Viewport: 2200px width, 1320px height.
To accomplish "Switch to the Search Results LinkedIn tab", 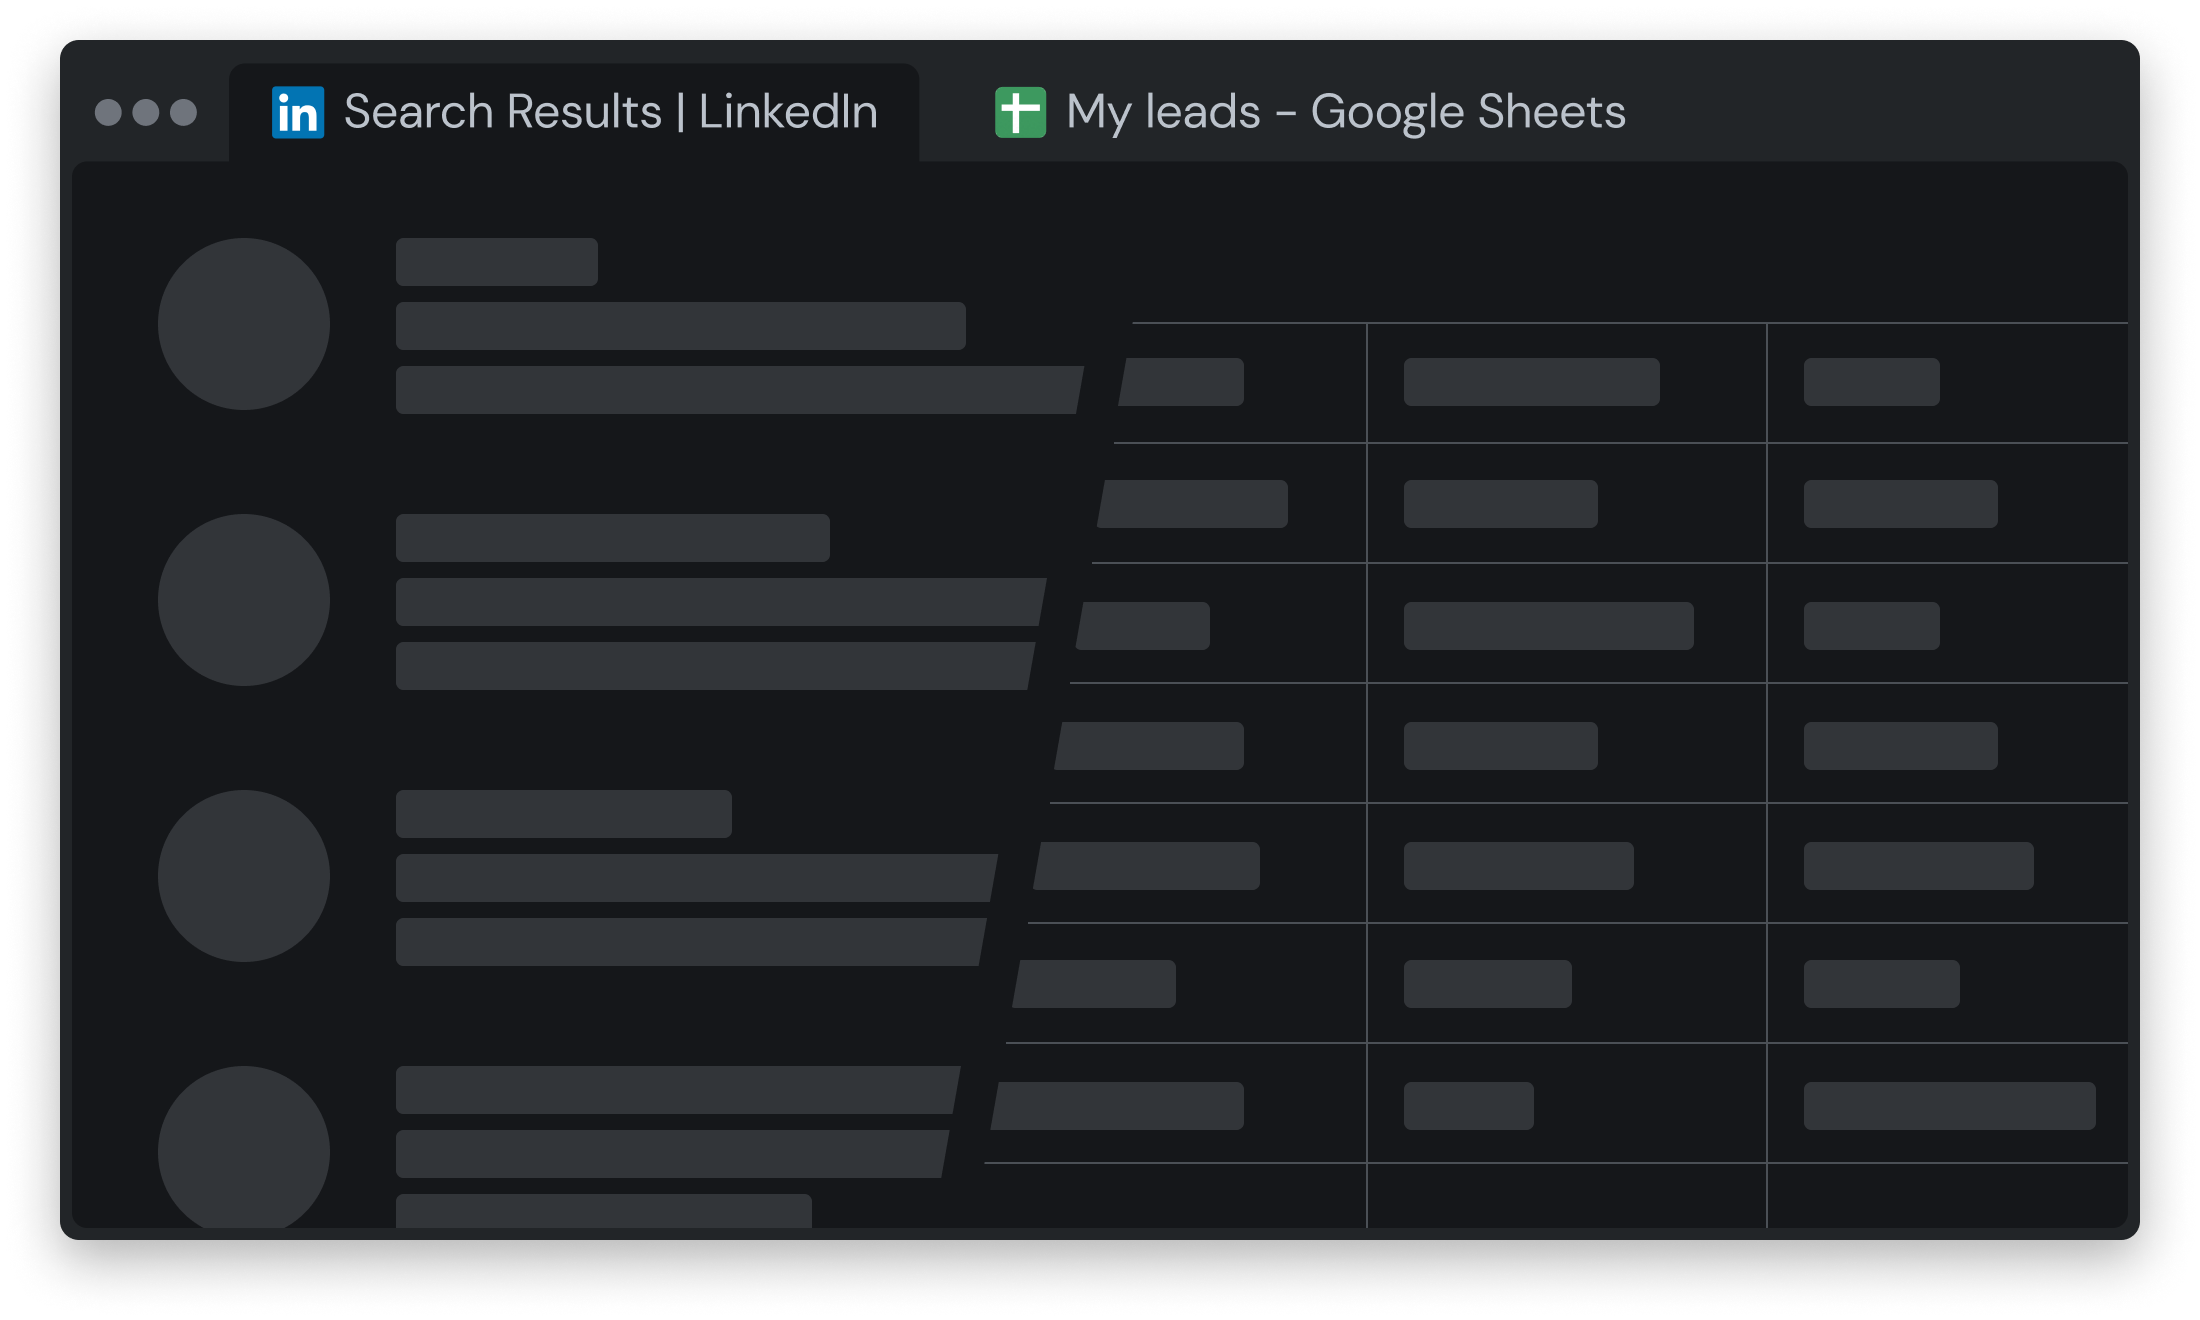I will pyautogui.click(x=610, y=112).
